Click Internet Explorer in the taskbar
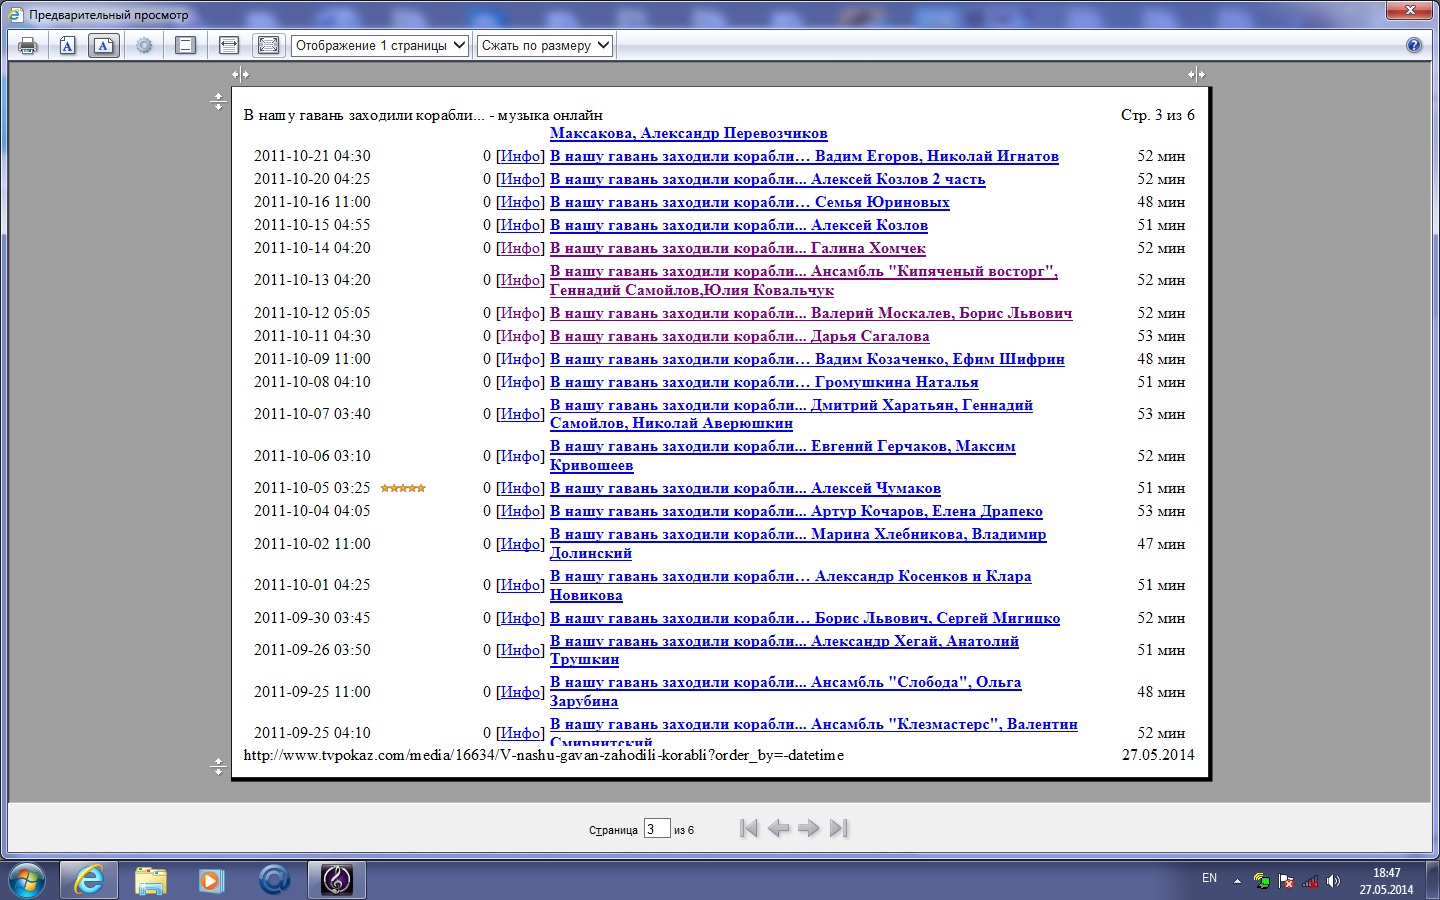The image size is (1440, 900). 89,880
